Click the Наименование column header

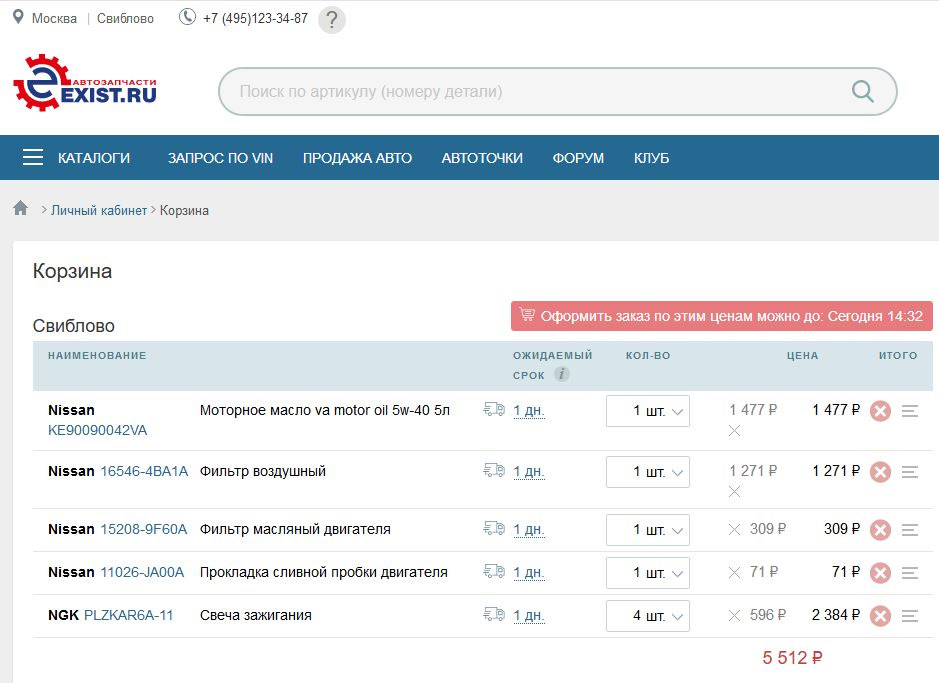[x=97, y=356]
